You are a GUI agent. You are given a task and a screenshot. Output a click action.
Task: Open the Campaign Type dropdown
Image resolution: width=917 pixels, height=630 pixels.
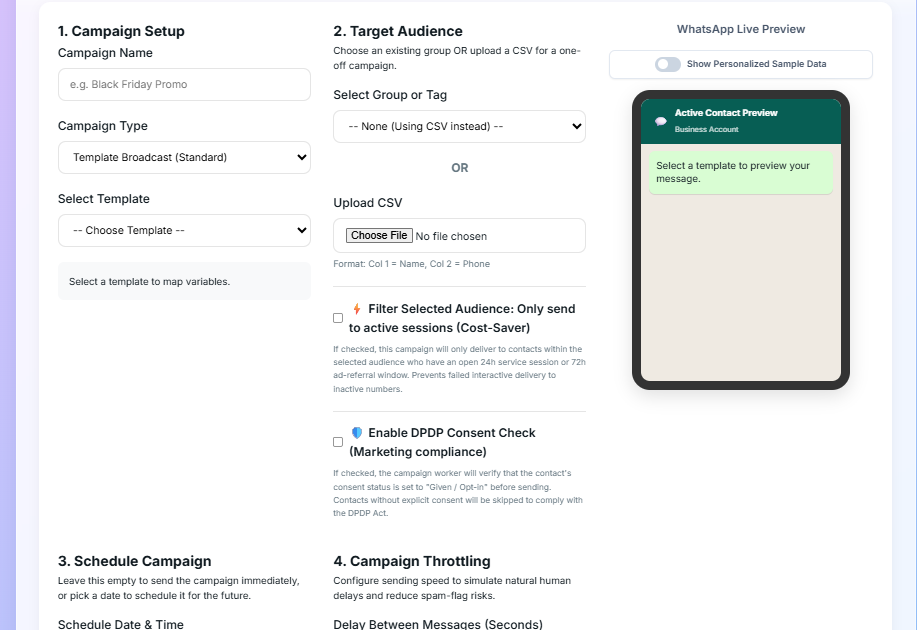point(184,157)
